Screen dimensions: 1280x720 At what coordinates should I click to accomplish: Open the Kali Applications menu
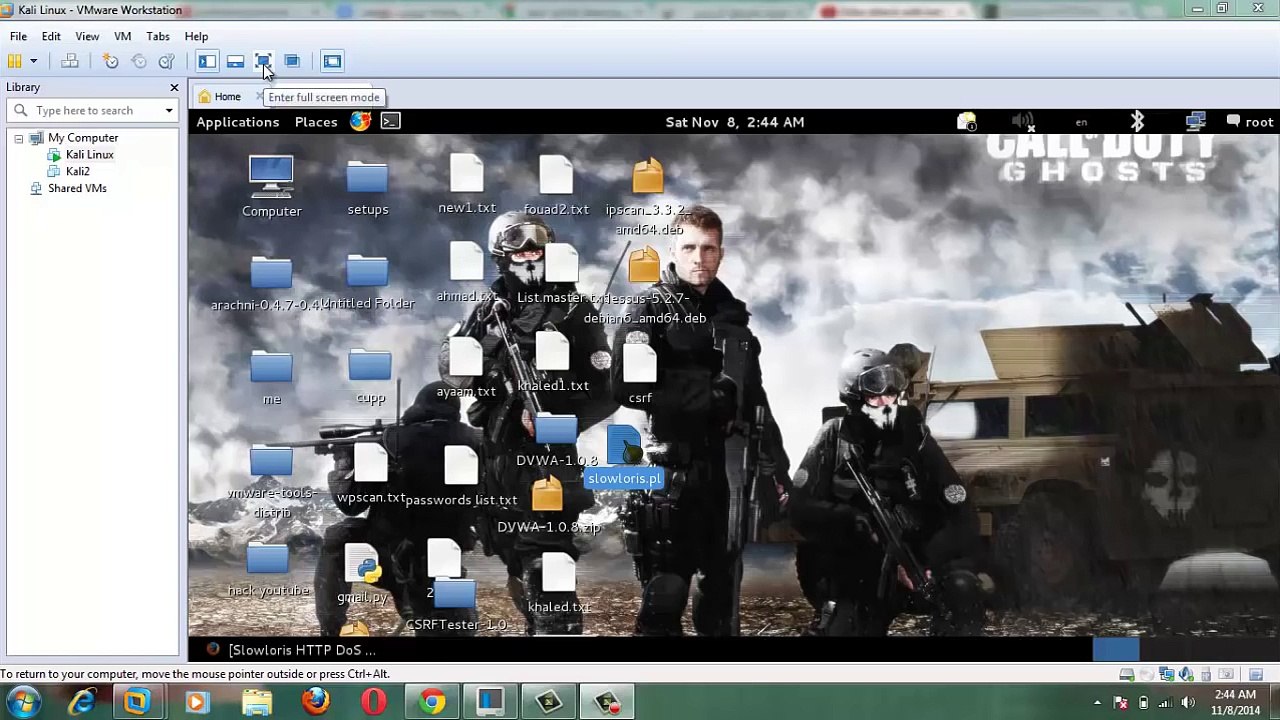pos(238,122)
